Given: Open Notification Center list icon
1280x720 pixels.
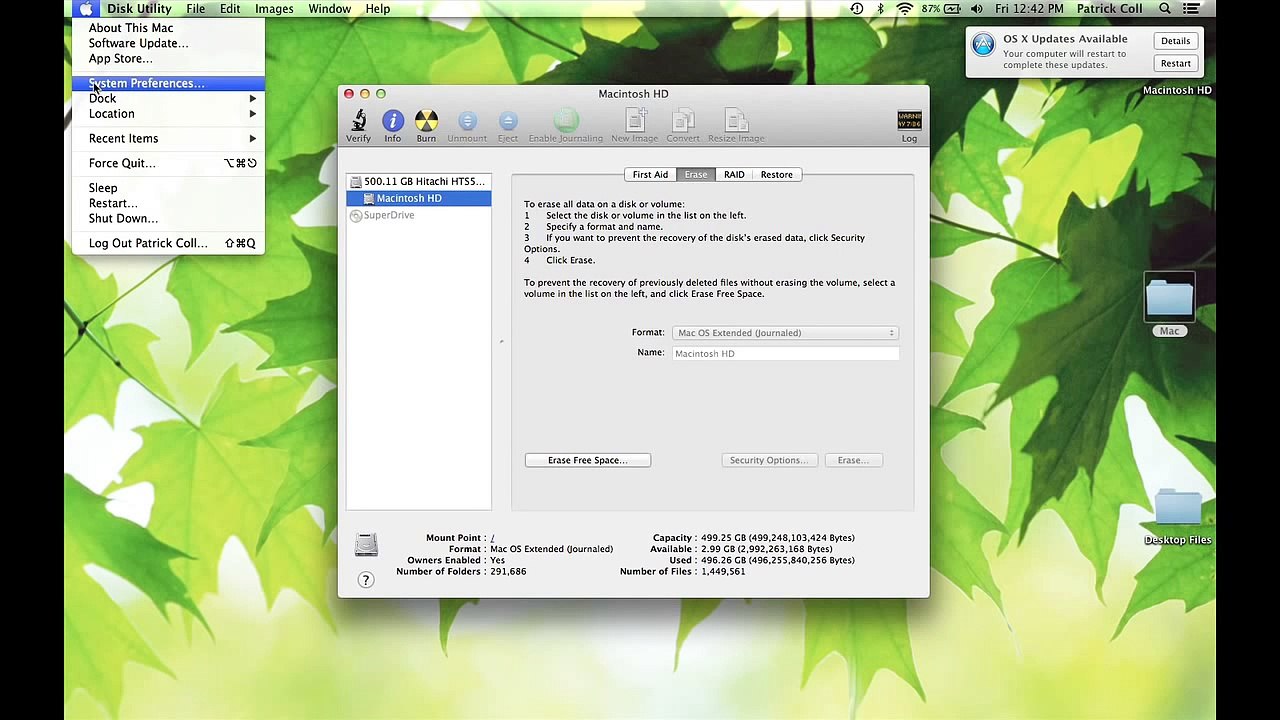Looking at the screenshot, I should [1193, 9].
